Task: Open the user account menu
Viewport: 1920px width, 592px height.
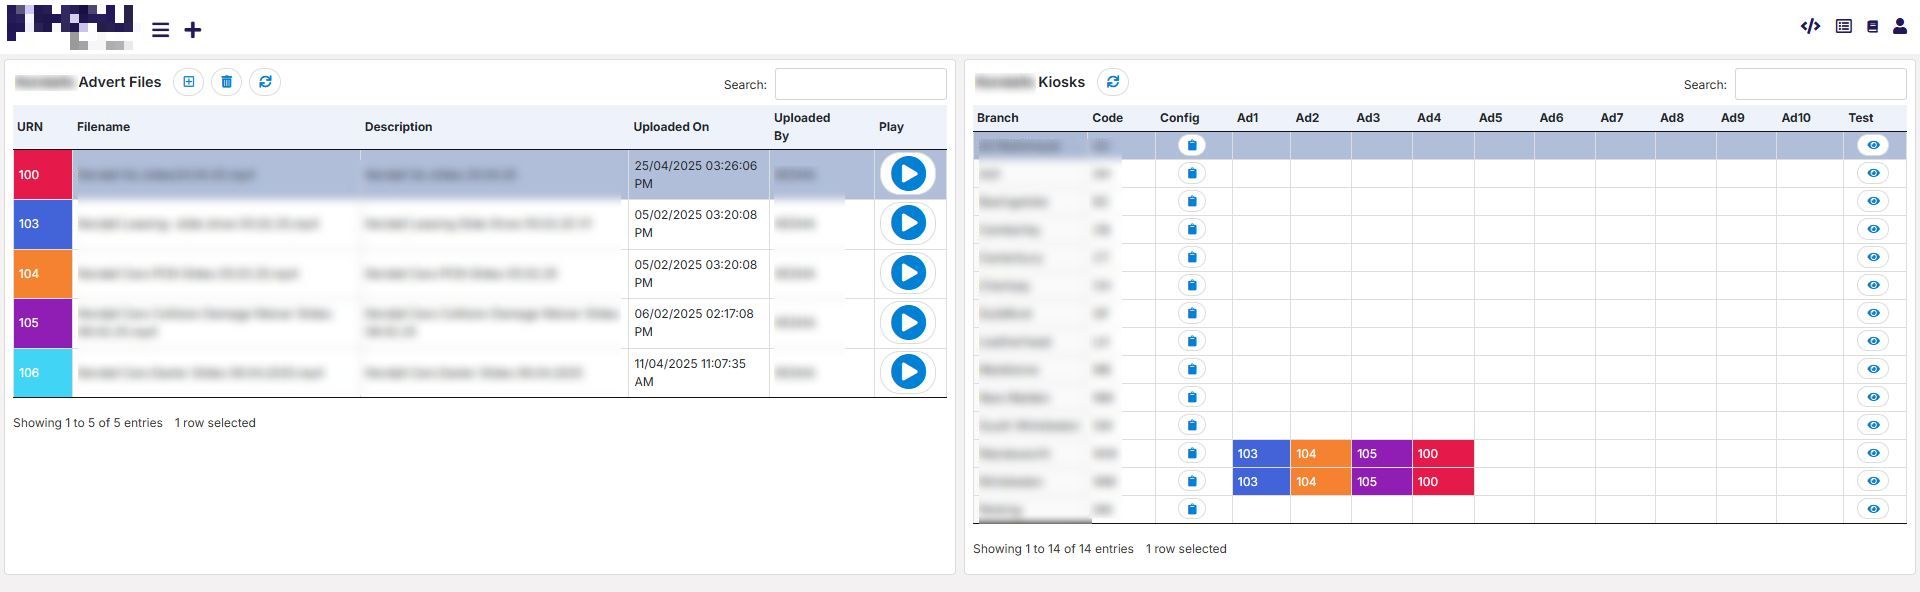Action: [1900, 27]
